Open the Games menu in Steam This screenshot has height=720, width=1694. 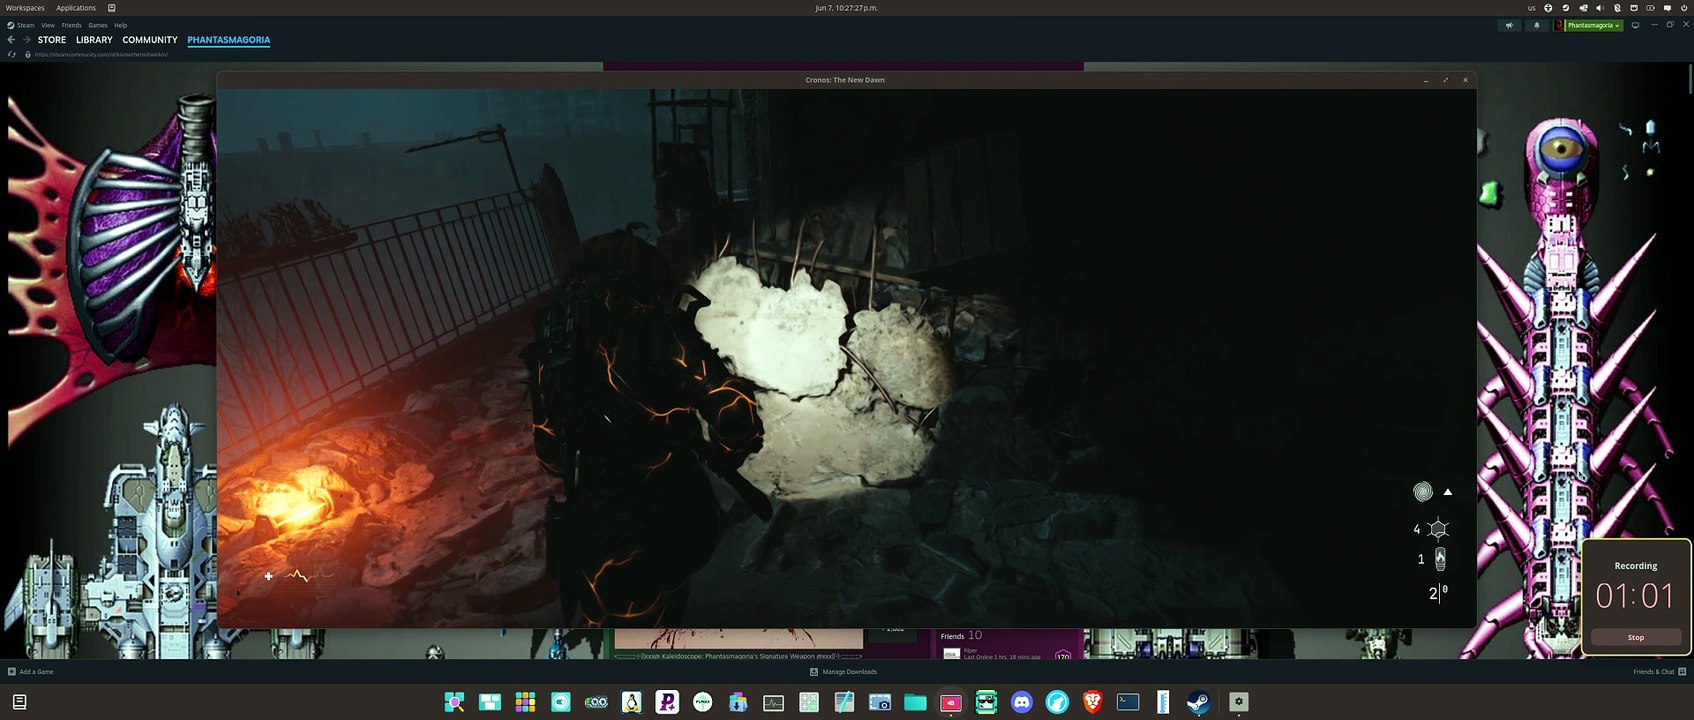(x=98, y=25)
